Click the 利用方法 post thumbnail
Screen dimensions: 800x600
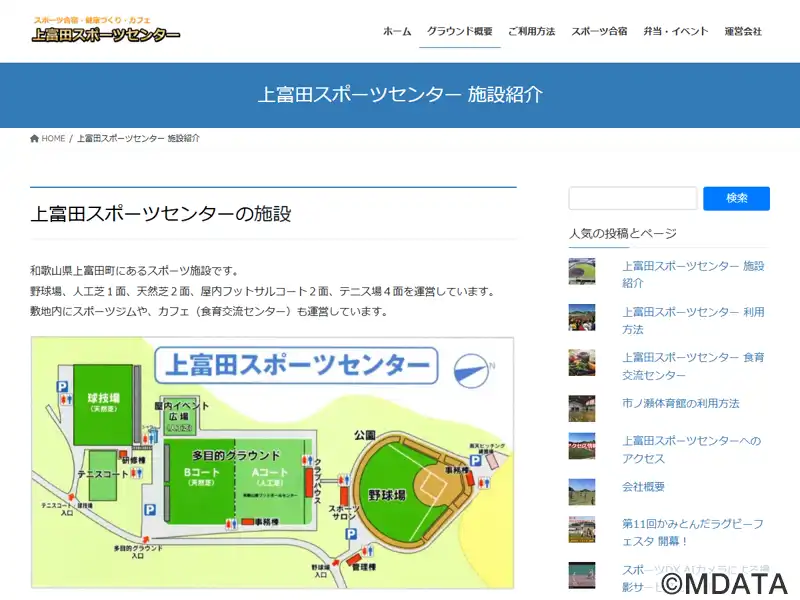coord(582,317)
